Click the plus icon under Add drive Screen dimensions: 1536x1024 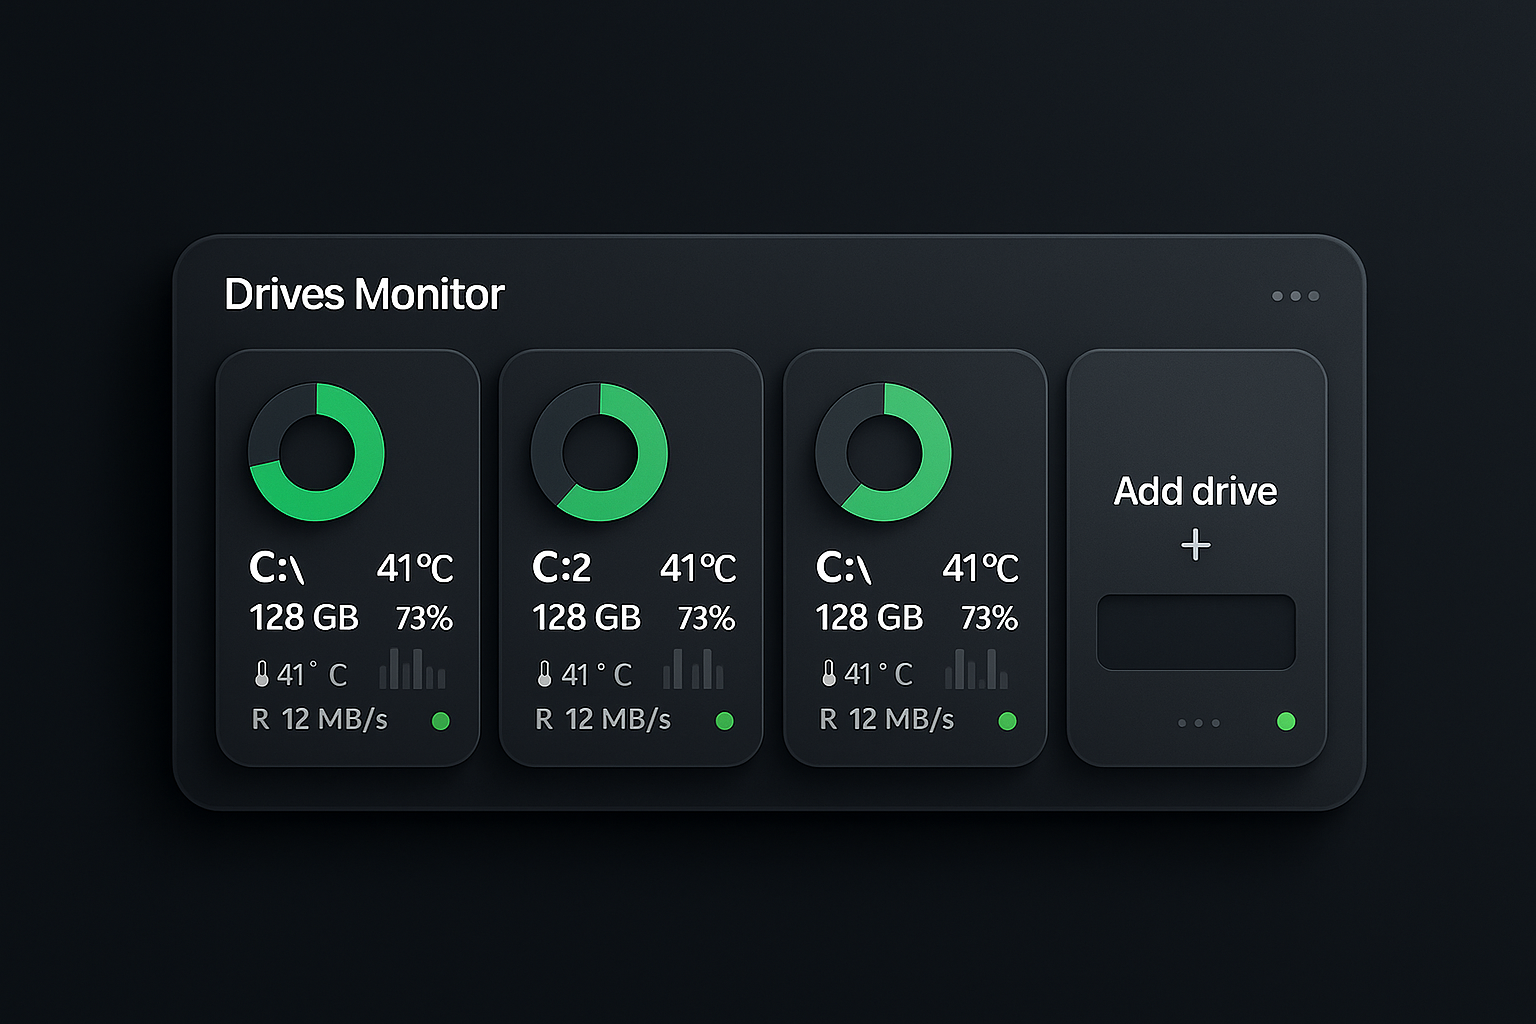click(x=1196, y=545)
